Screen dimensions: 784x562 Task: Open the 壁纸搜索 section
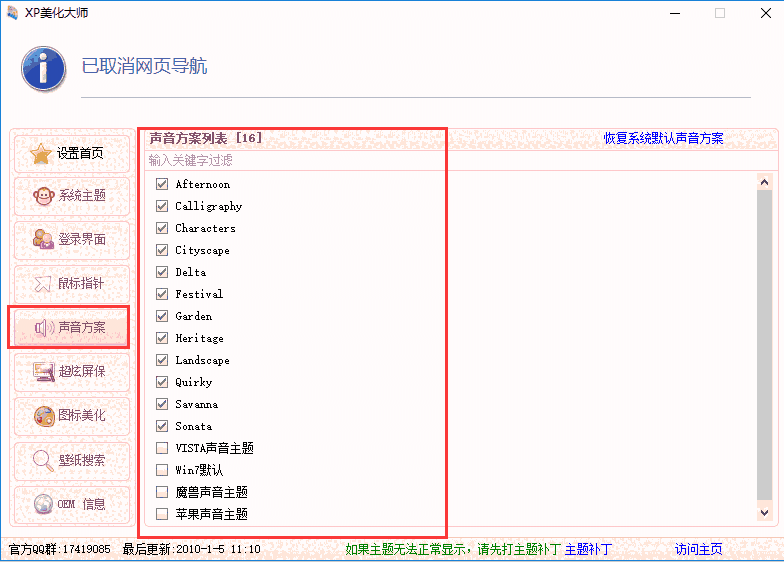coord(72,460)
